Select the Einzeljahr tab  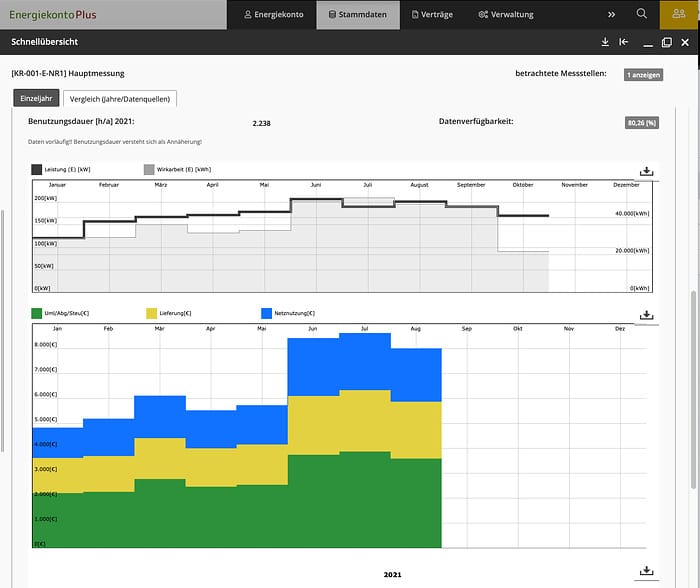(35, 98)
